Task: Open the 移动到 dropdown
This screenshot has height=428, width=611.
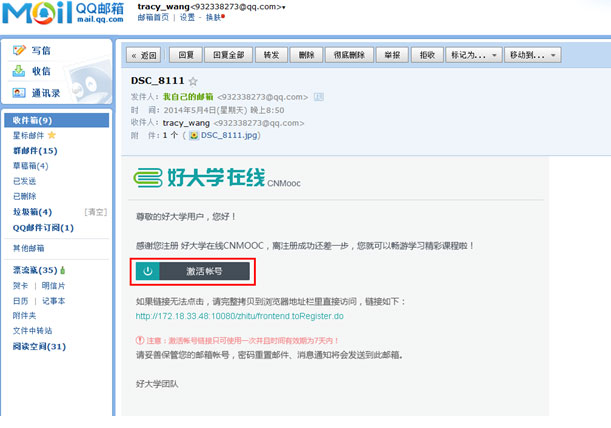Action: [532, 54]
